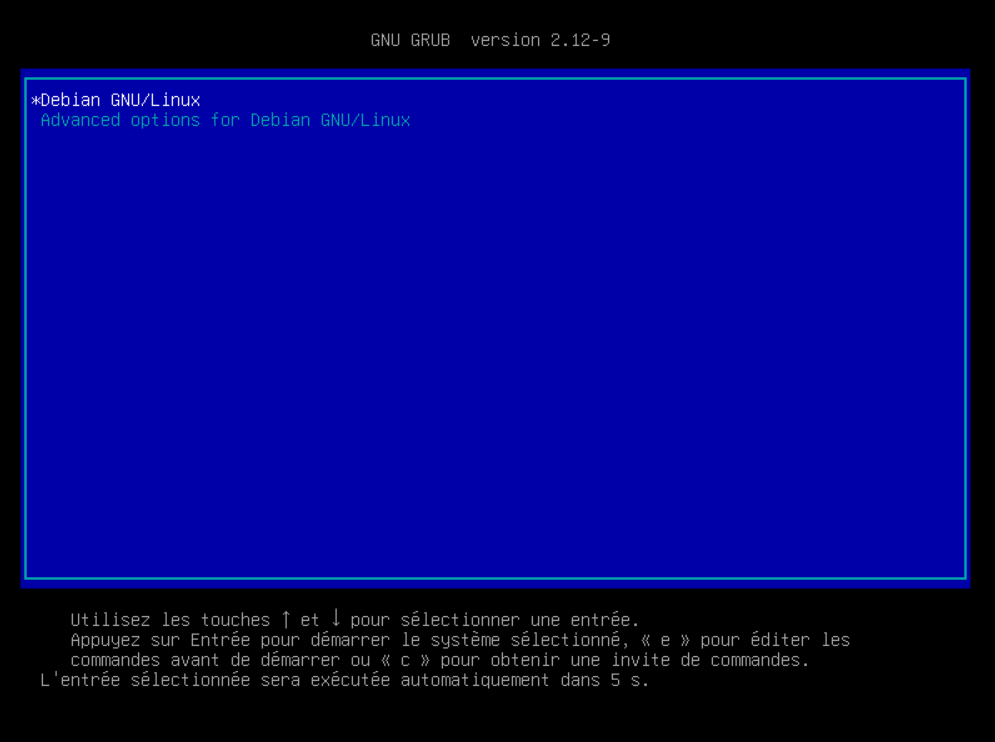Click the Utilisez les touches text
The image size is (995, 742).
click(170, 620)
